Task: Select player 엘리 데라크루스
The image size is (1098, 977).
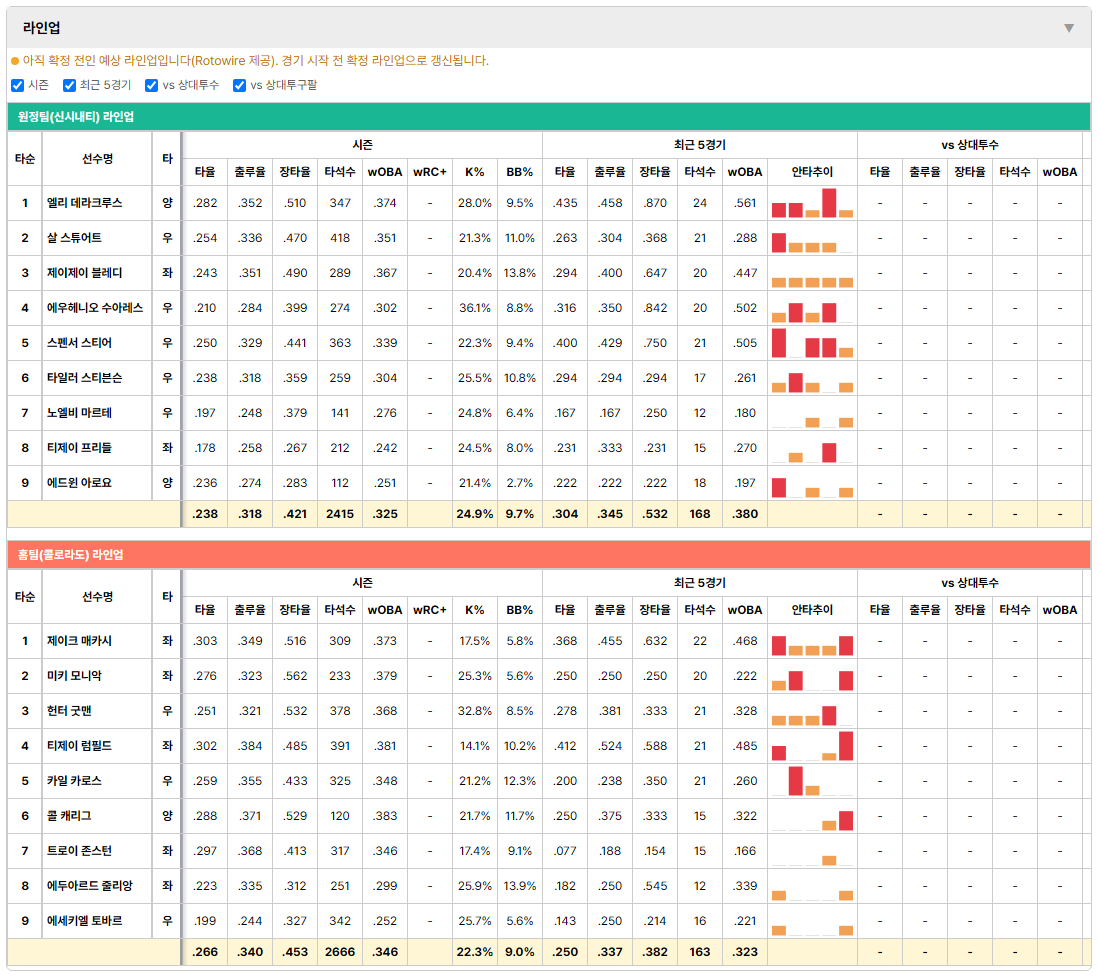Action: coord(84,203)
